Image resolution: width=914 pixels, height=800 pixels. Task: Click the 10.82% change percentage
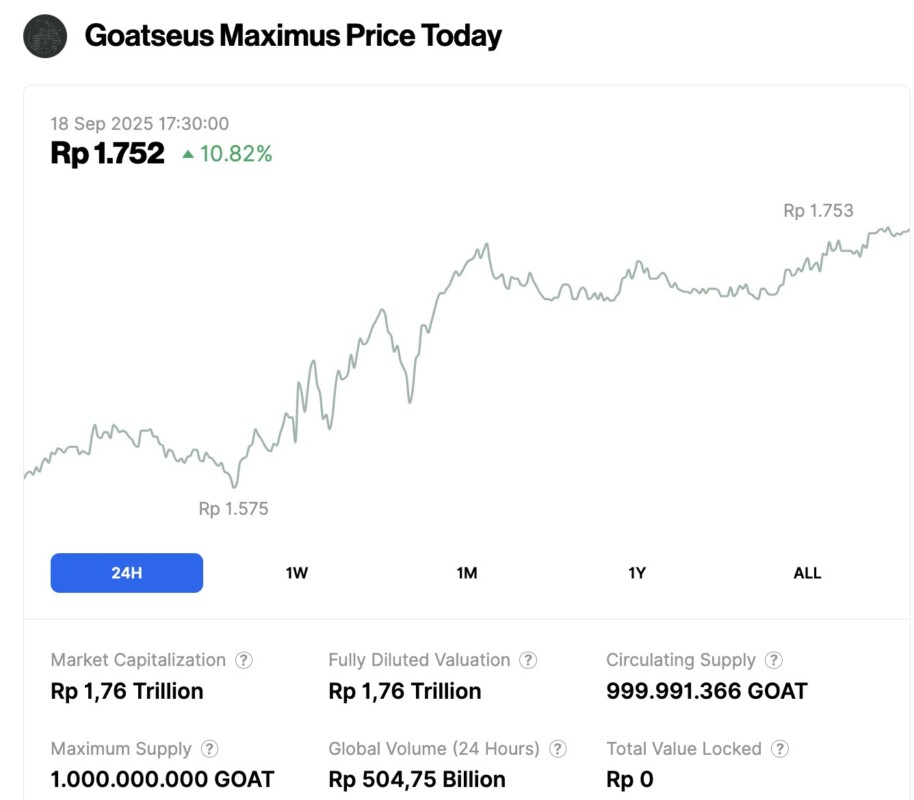[235, 154]
